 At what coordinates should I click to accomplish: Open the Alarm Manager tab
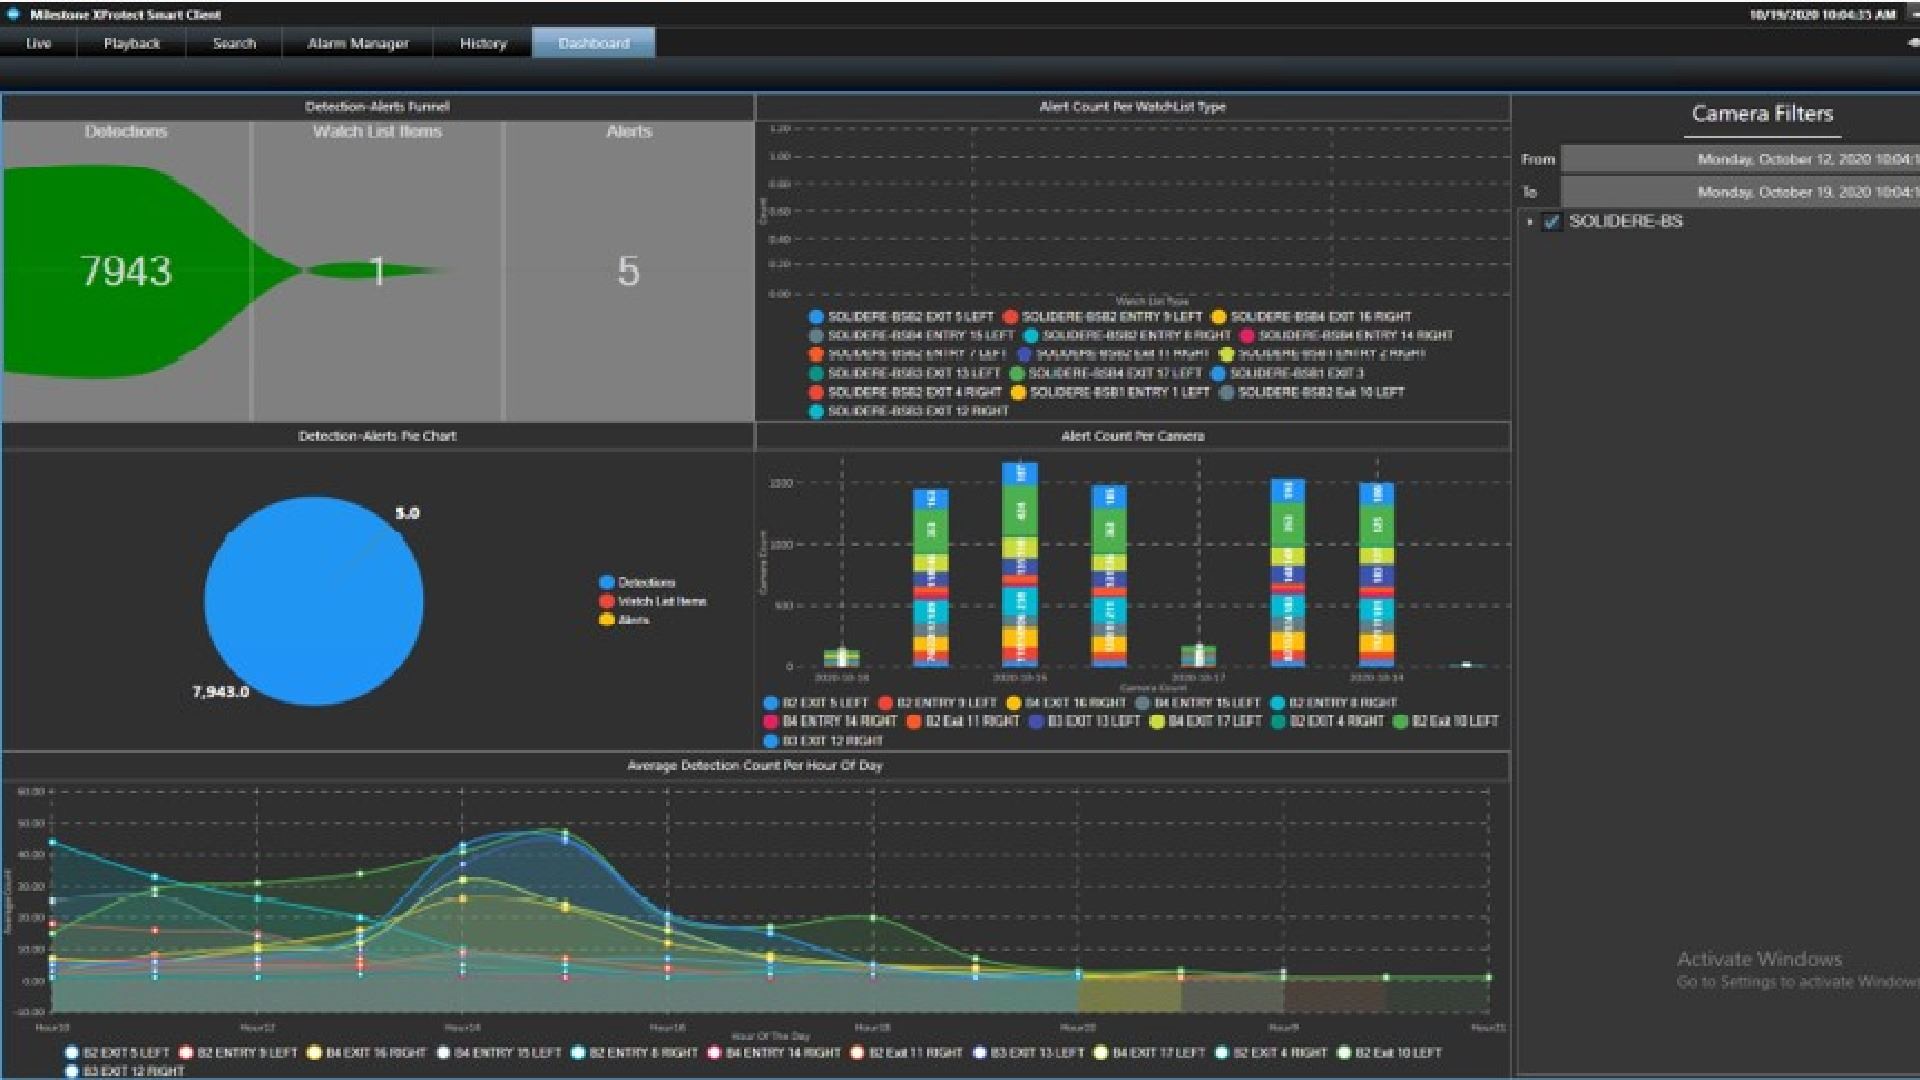357,43
